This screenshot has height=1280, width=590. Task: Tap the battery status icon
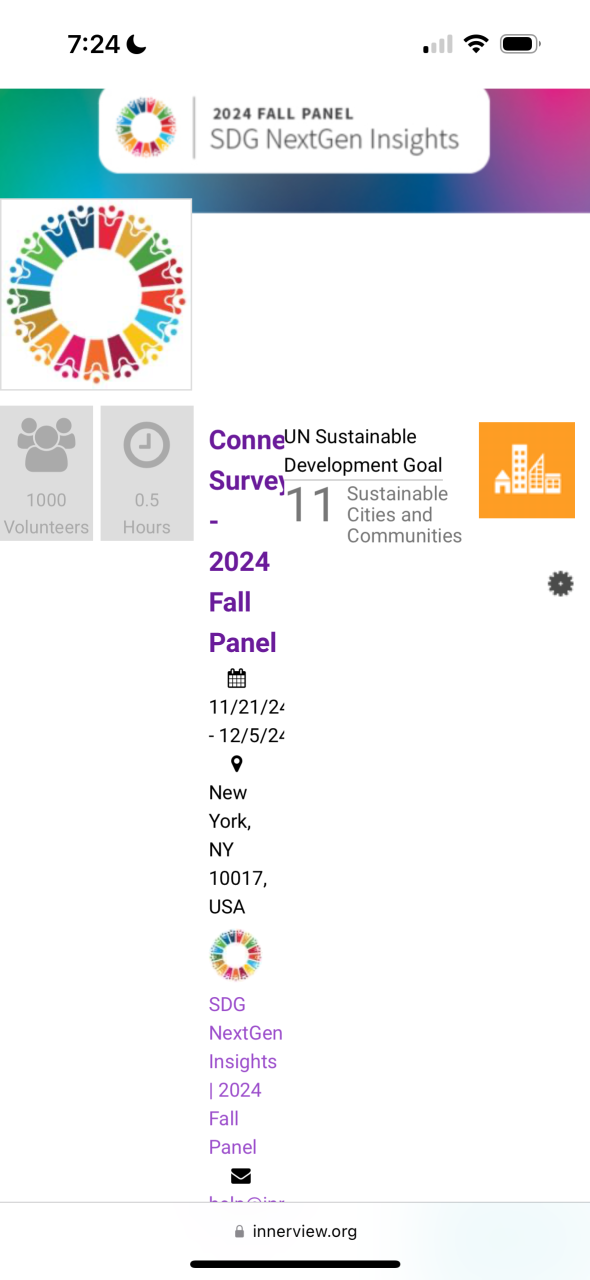521,44
